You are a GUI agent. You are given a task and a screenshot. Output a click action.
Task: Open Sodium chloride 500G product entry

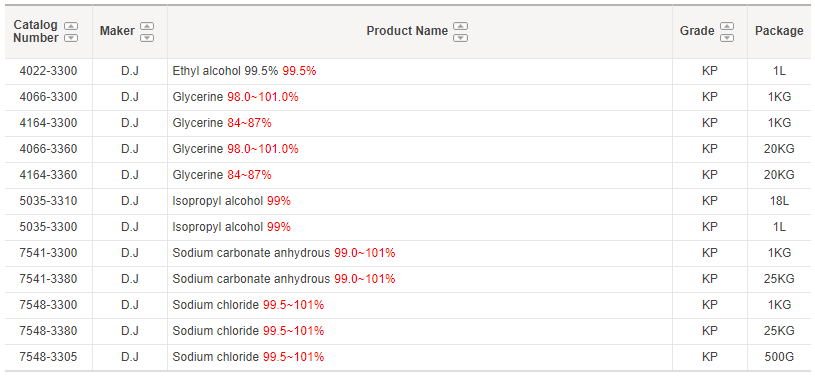click(248, 357)
